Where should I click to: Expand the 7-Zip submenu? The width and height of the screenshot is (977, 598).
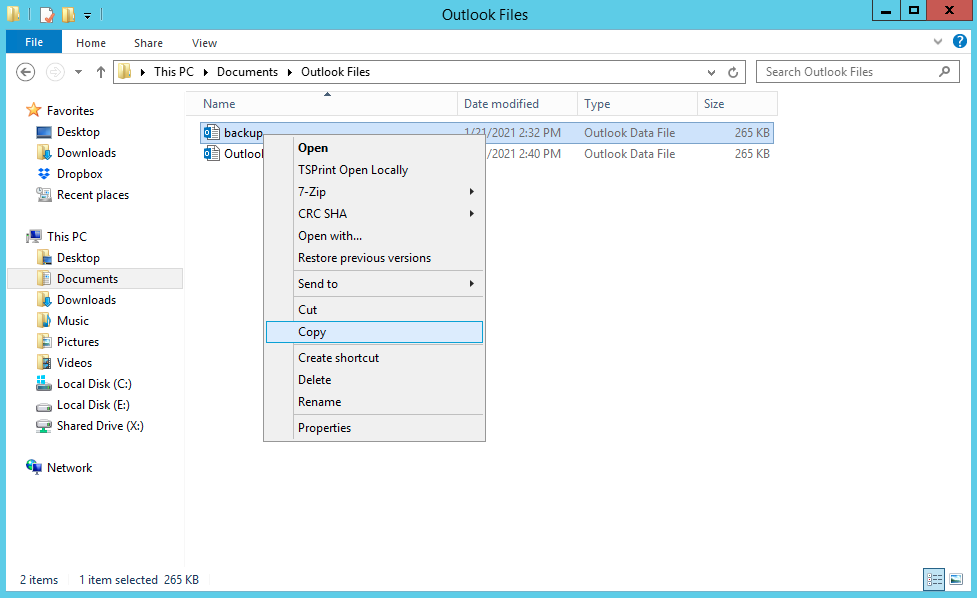click(471, 192)
